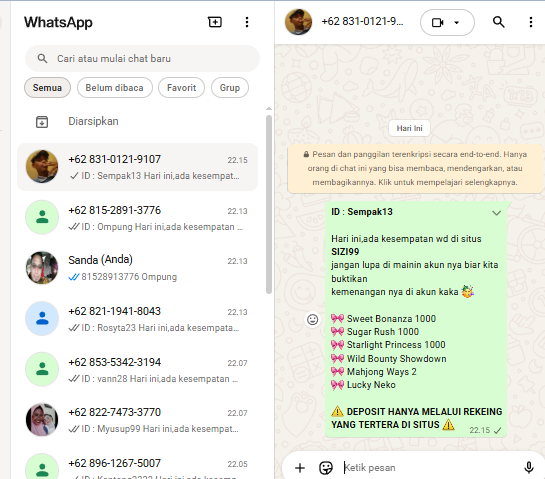The image size is (545, 479).
Task: Click the search field 'Cari atau mulai chat baru'
Action: [142, 58]
